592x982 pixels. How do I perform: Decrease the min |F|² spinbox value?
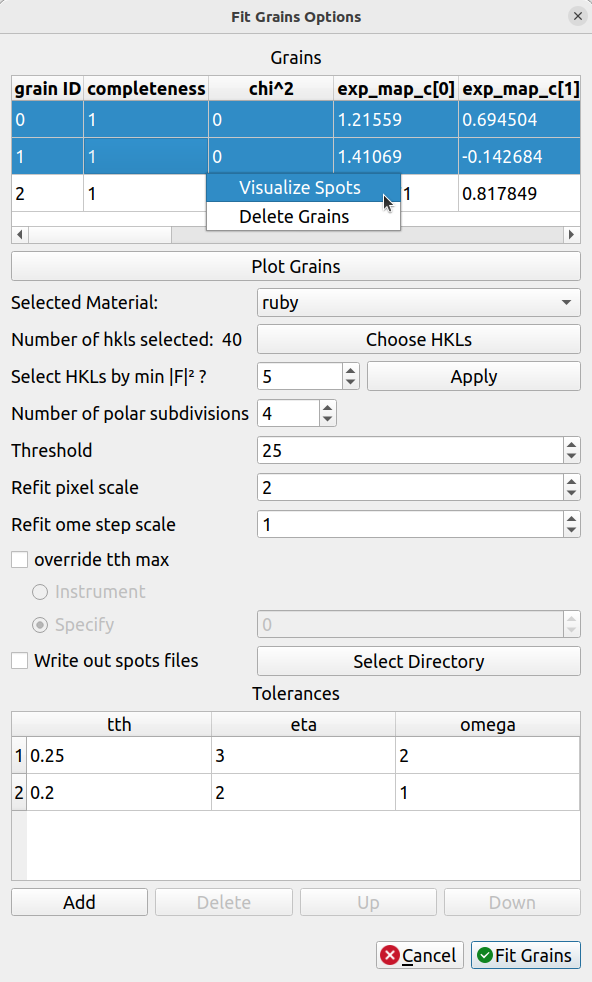351,383
